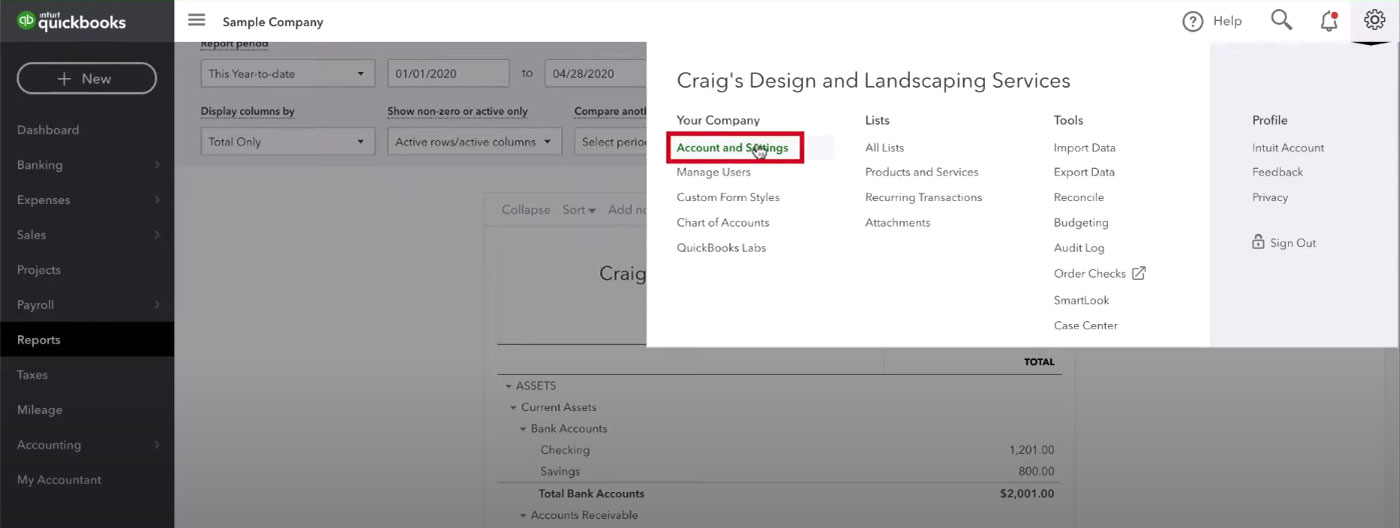The width and height of the screenshot is (1400, 528).
Task: Open Custom Form Styles
Action: (728, 197)
